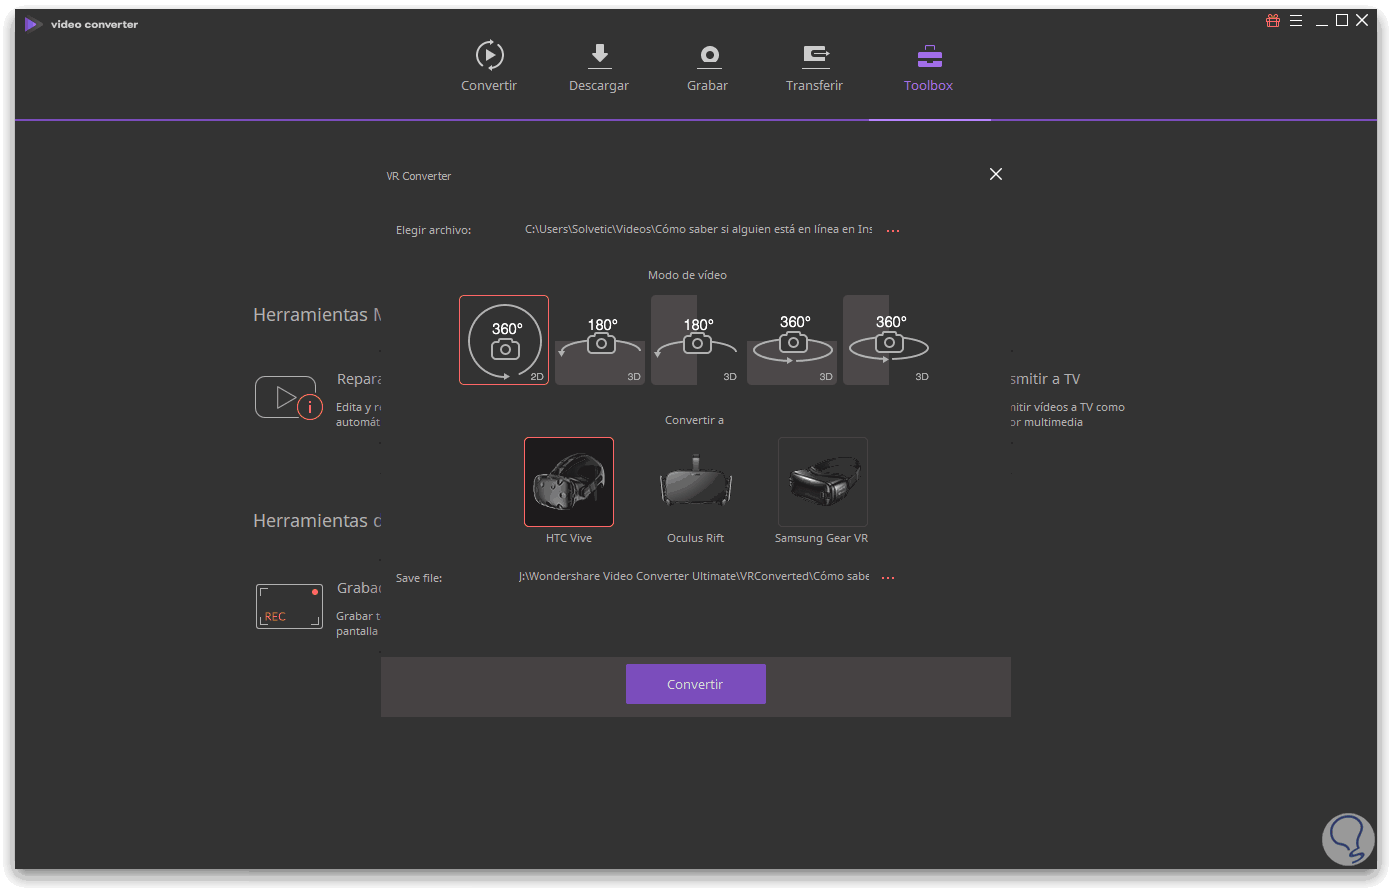The image size is (1392, 892).
Task: Select the 360° 2D video mode
Action: (x=504, y=340)
